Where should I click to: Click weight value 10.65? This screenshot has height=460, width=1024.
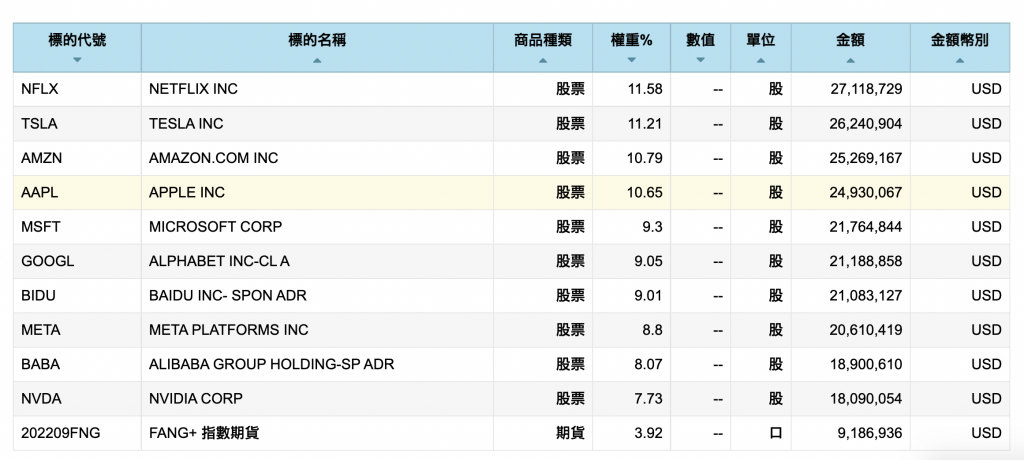coord(644,192)
